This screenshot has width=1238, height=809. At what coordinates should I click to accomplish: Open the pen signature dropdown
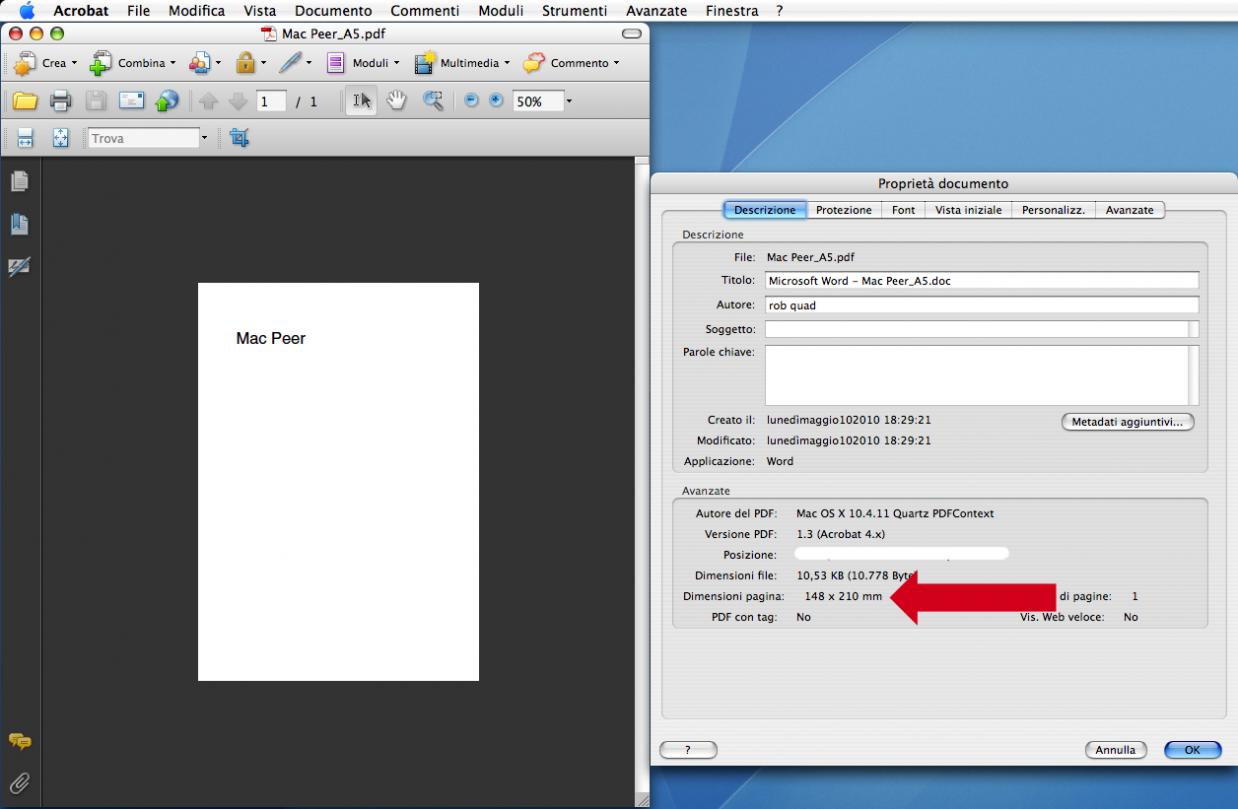click(x=295, y=63)
